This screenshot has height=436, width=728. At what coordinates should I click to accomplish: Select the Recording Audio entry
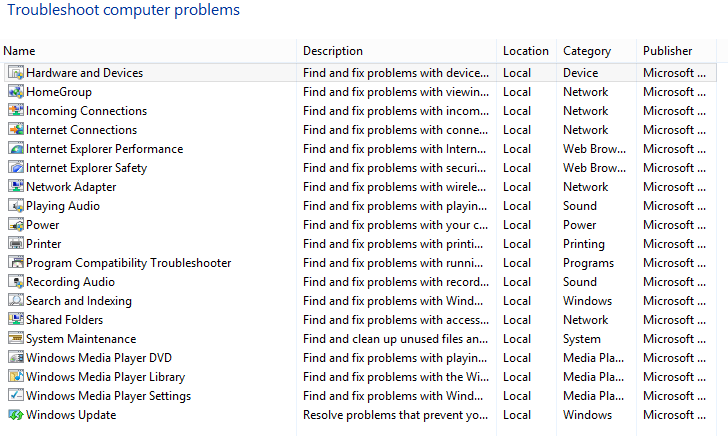point(71,282)
